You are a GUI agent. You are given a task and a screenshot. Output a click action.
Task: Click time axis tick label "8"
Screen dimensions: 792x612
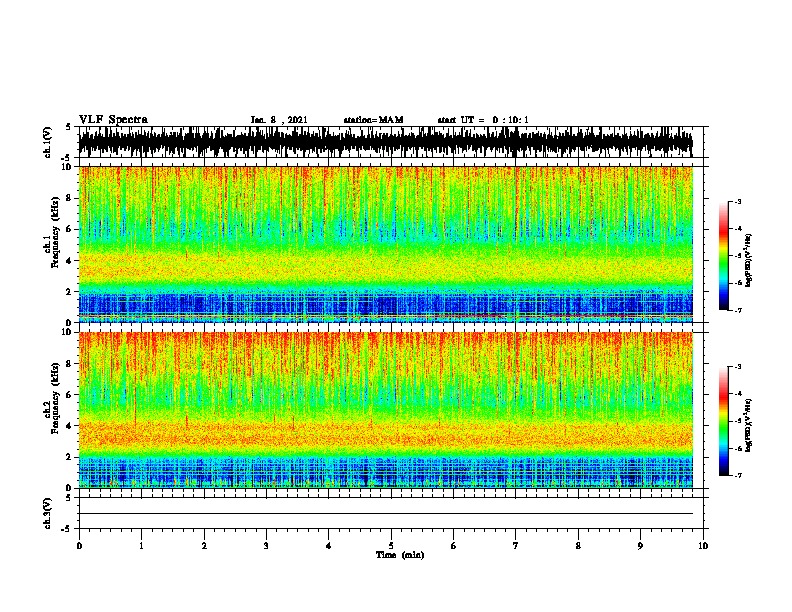(x=578, y=546)
